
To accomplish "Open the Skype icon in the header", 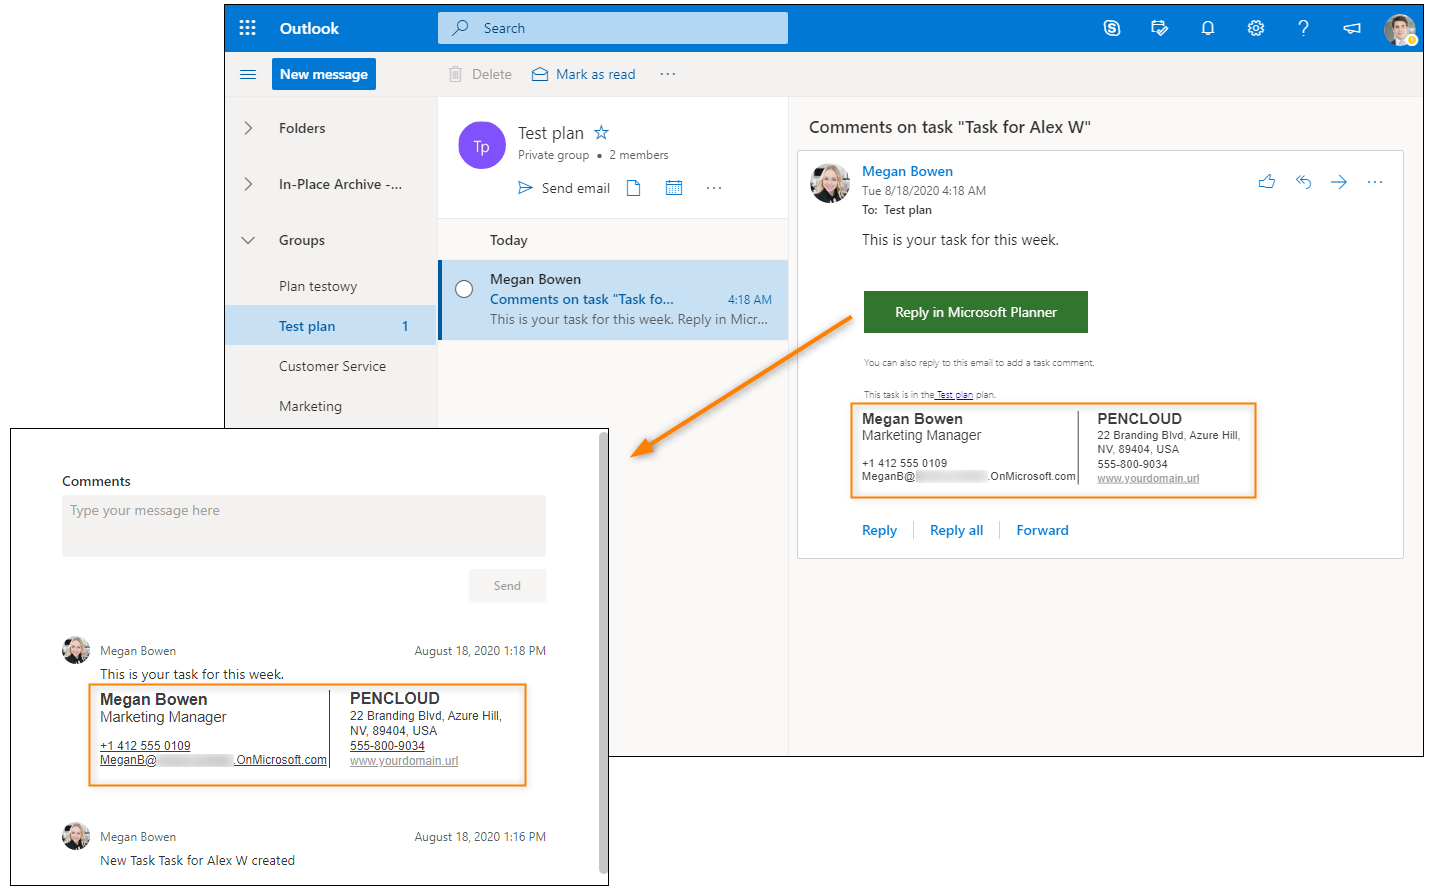I will pyautogui.click(x=1111, y=27).
